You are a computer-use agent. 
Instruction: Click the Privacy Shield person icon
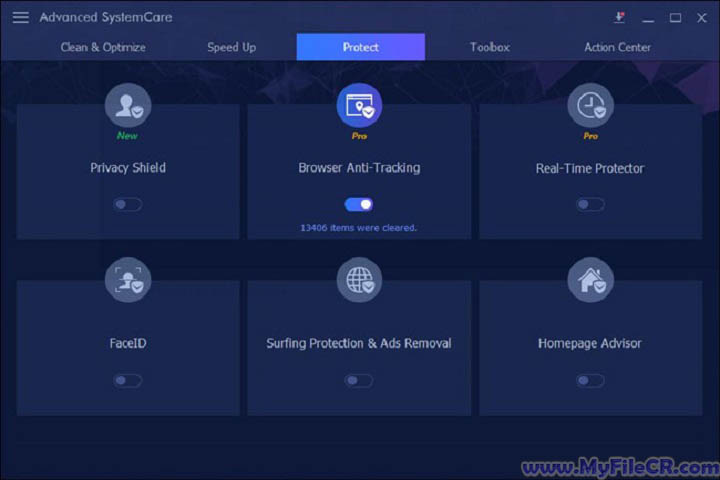(x=128, y=105)
